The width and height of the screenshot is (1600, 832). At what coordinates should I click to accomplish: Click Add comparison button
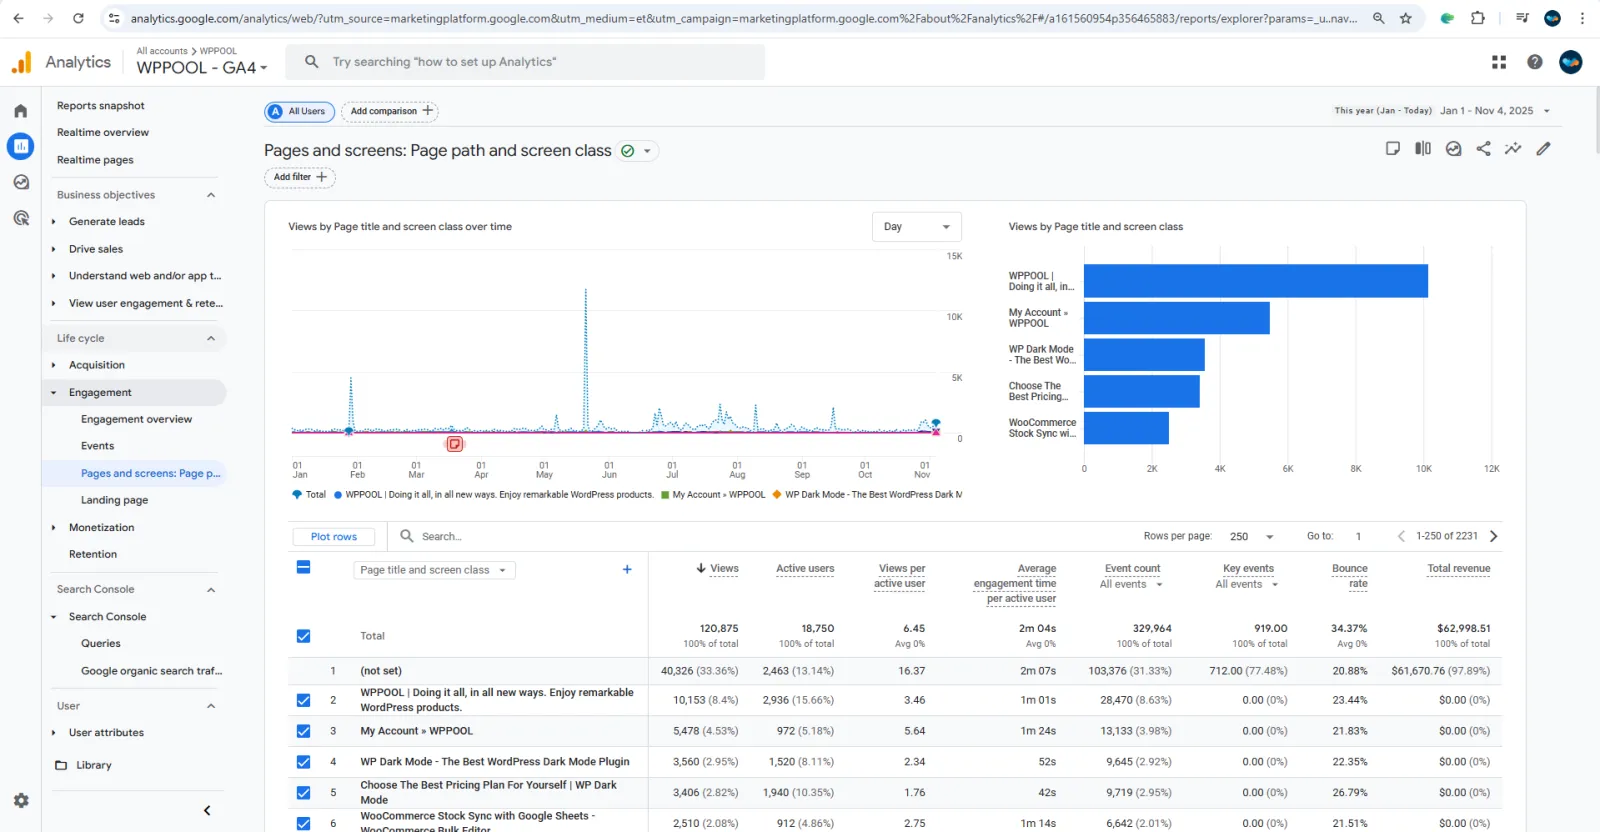[x=390, y=111]
